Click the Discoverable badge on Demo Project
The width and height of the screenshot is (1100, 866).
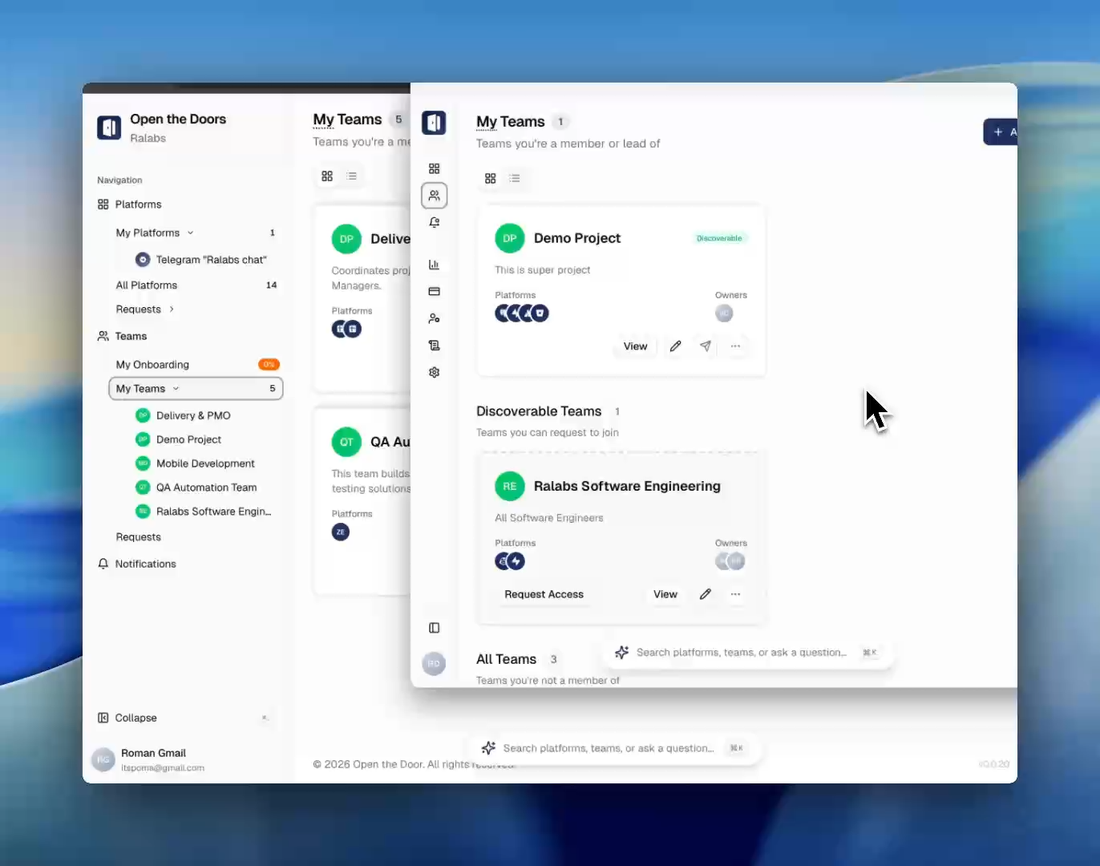[x=719, y=239]
